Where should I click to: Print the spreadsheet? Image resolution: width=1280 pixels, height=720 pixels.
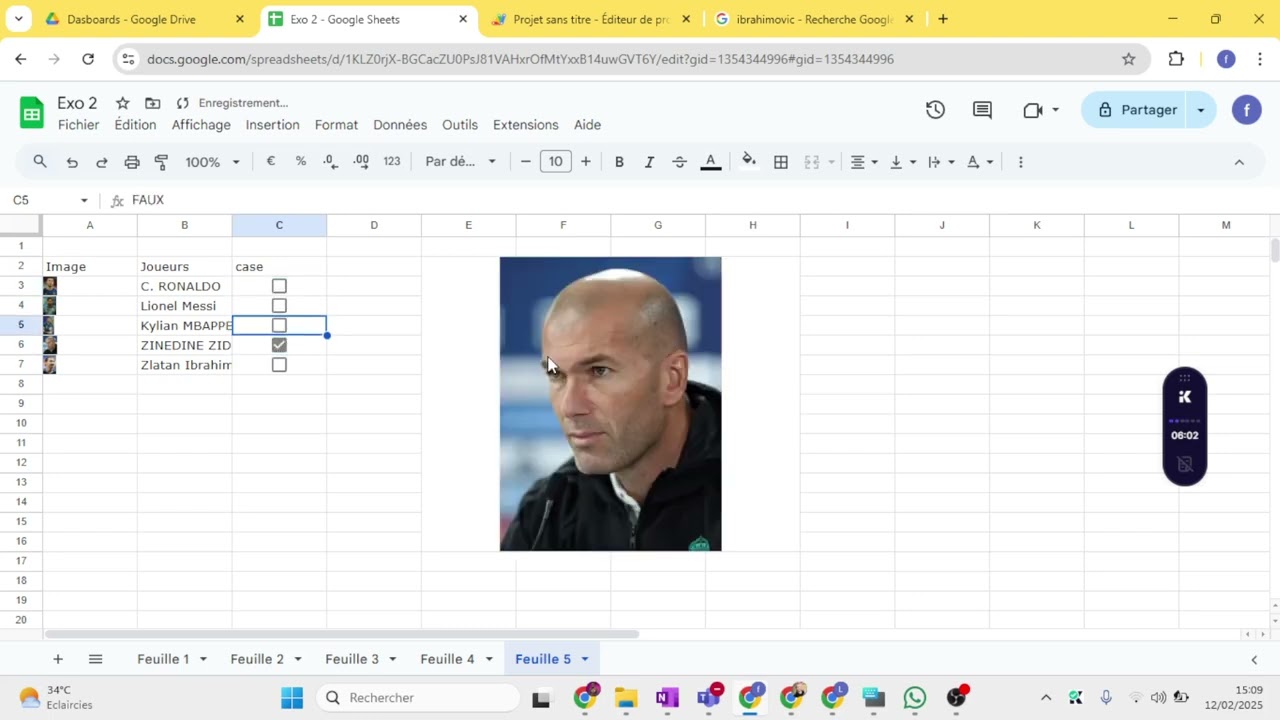(x=132, y=162)
